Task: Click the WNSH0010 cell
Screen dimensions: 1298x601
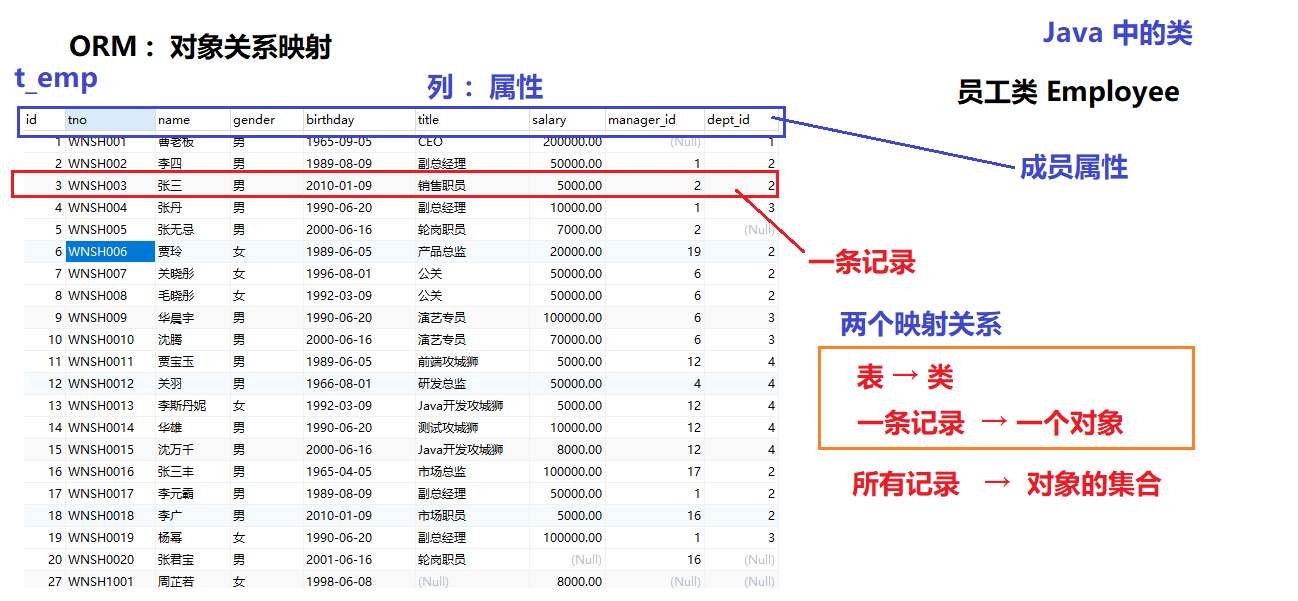Action: 110,339
